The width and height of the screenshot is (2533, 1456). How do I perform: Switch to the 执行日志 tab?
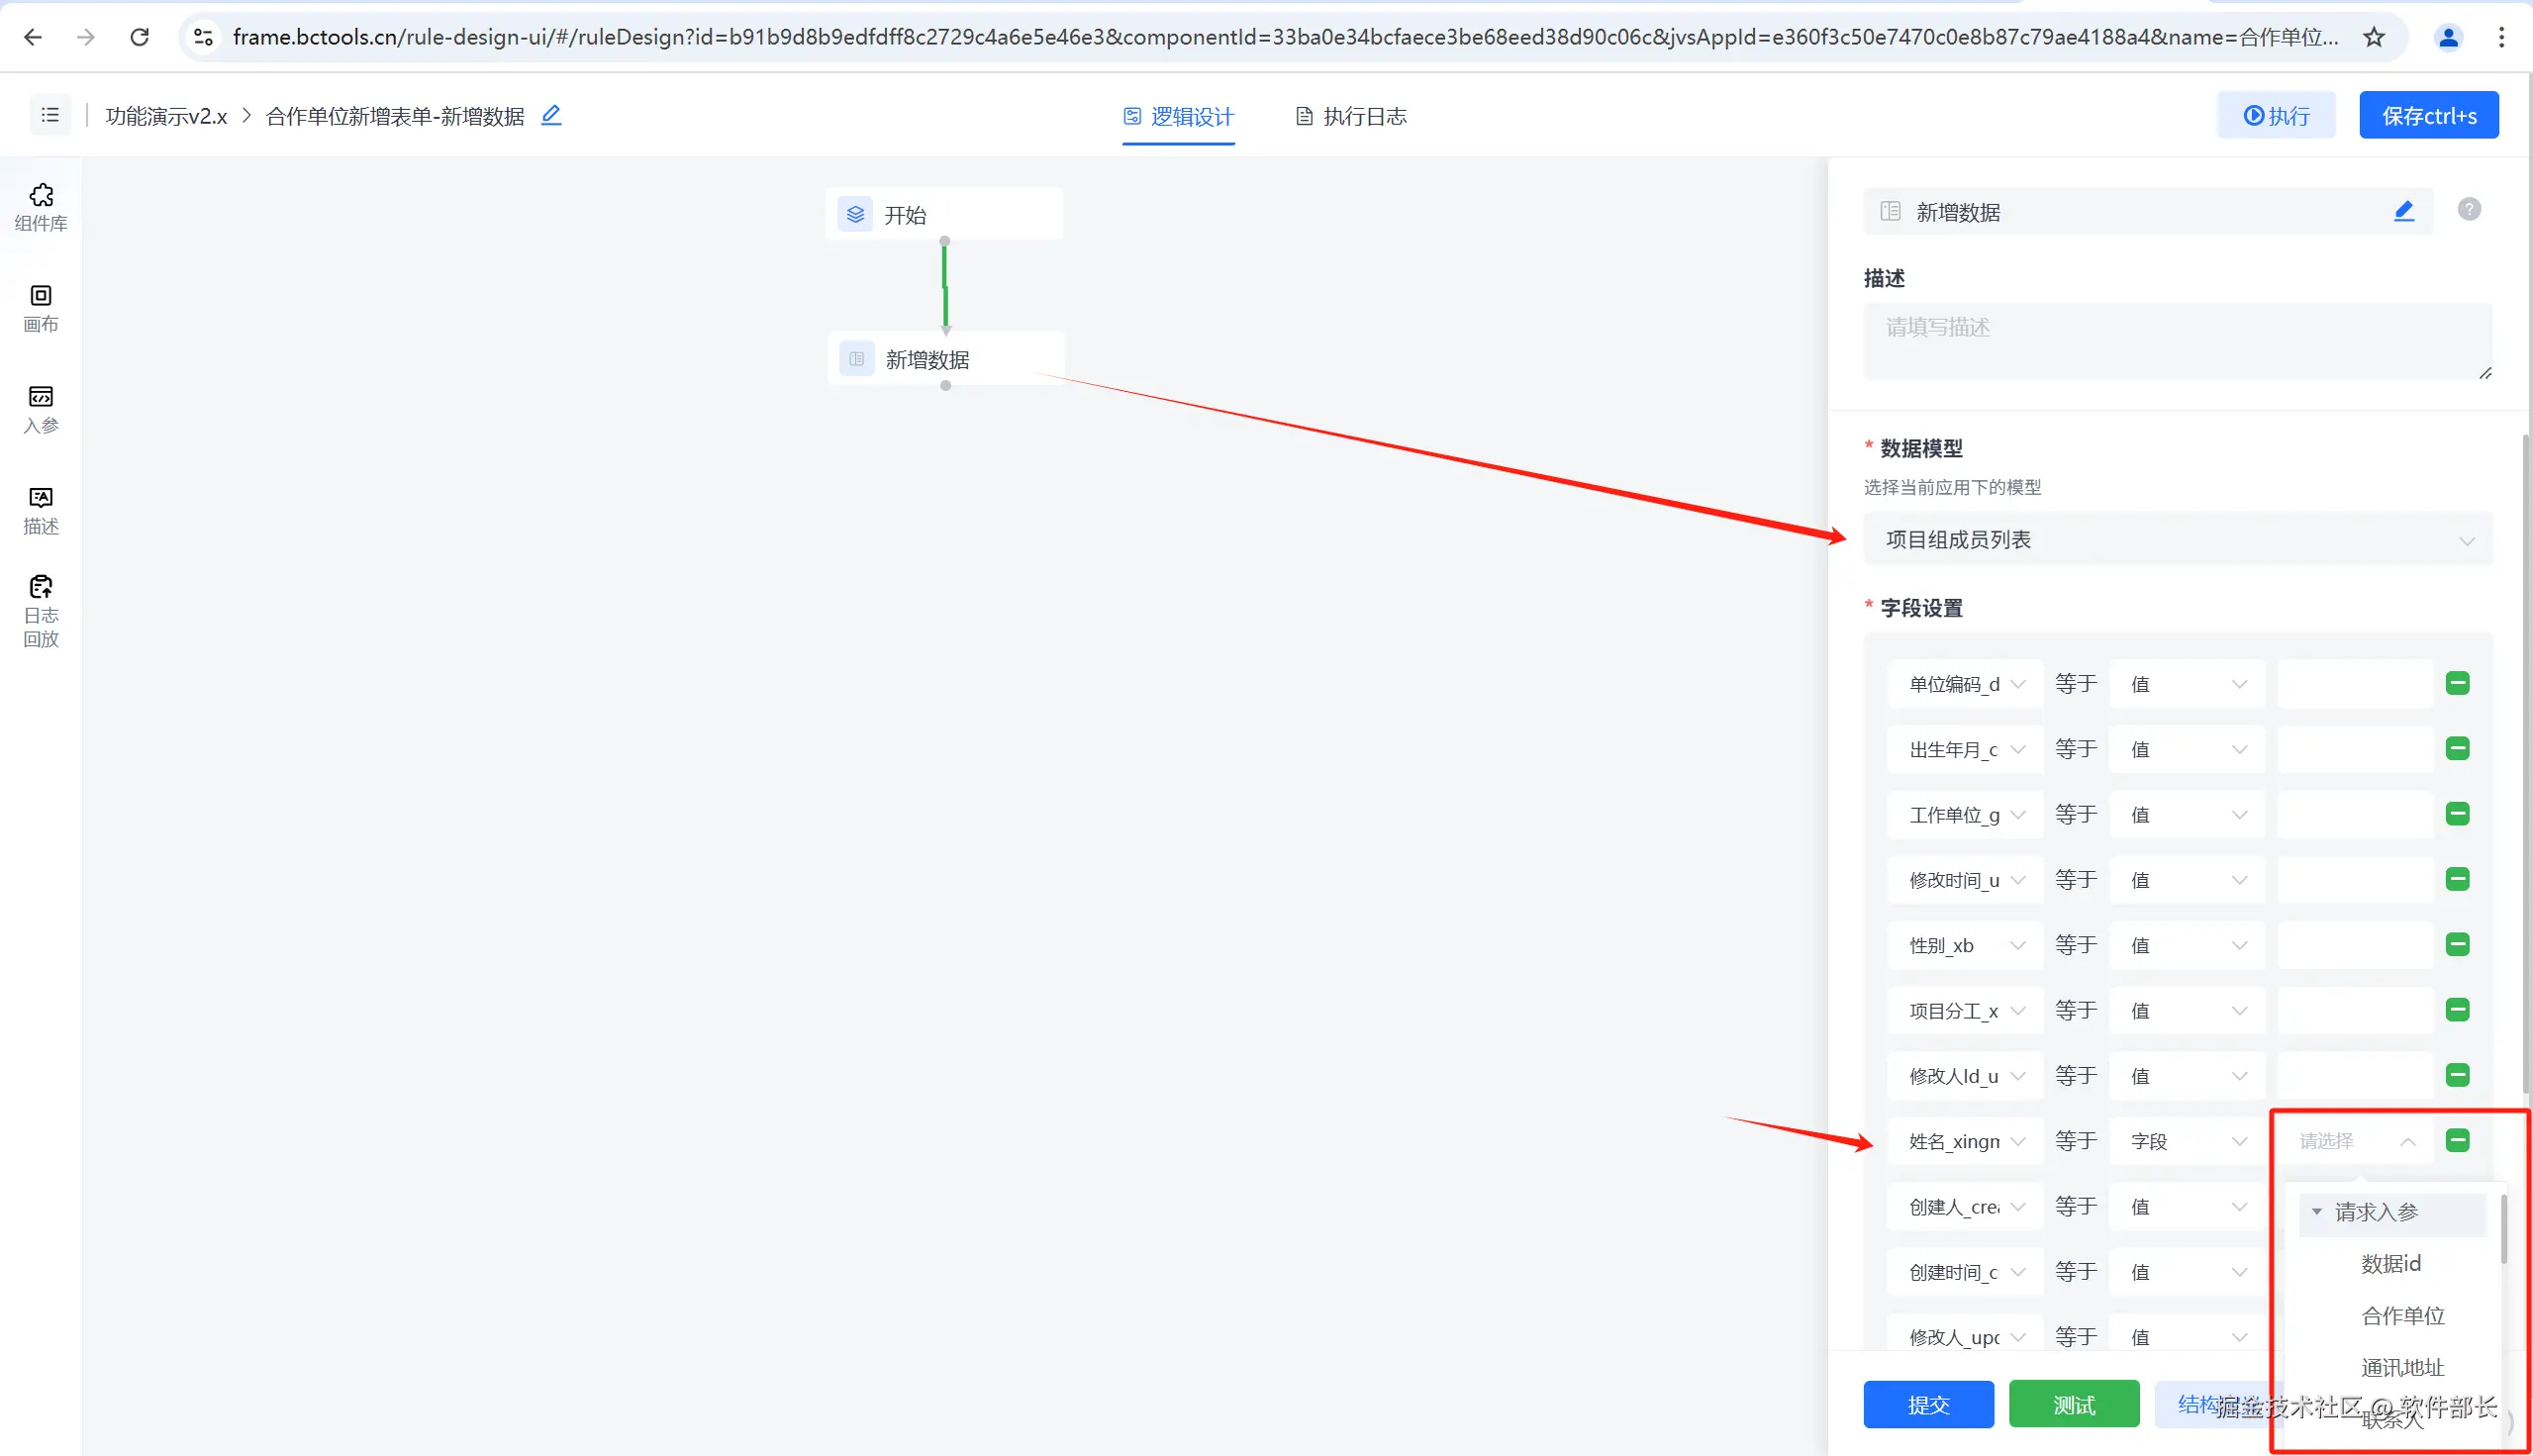[x=1351, y=116]
